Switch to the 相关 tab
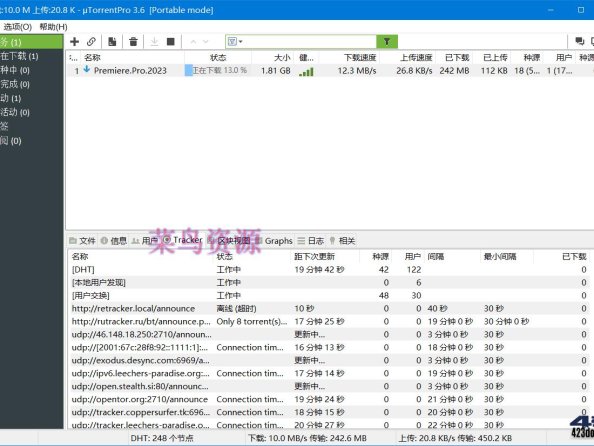 (342, 241)
